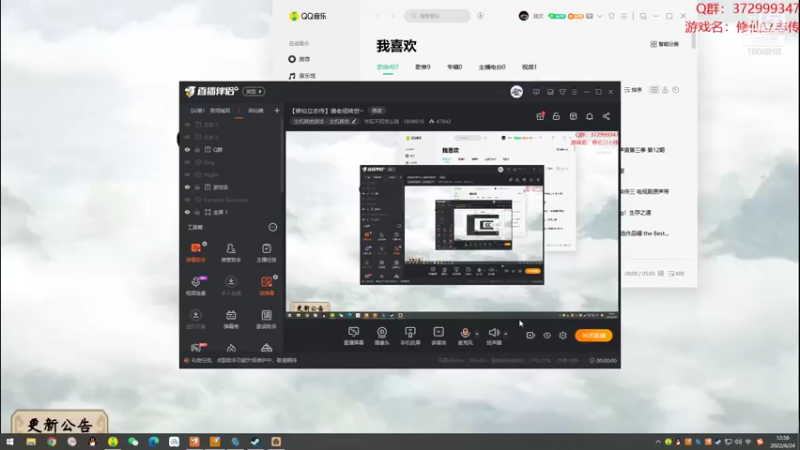Click the 扬声器 speaker icon
This screenshot has height=450, width=800.
coord(493,332)
